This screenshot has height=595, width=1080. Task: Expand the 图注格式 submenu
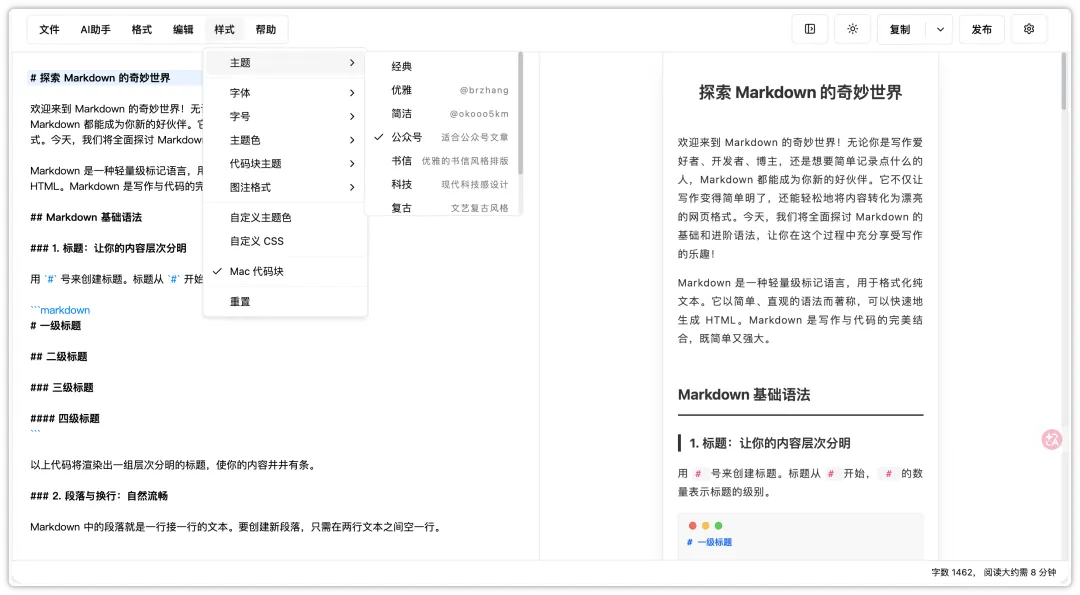coord(285,187)
